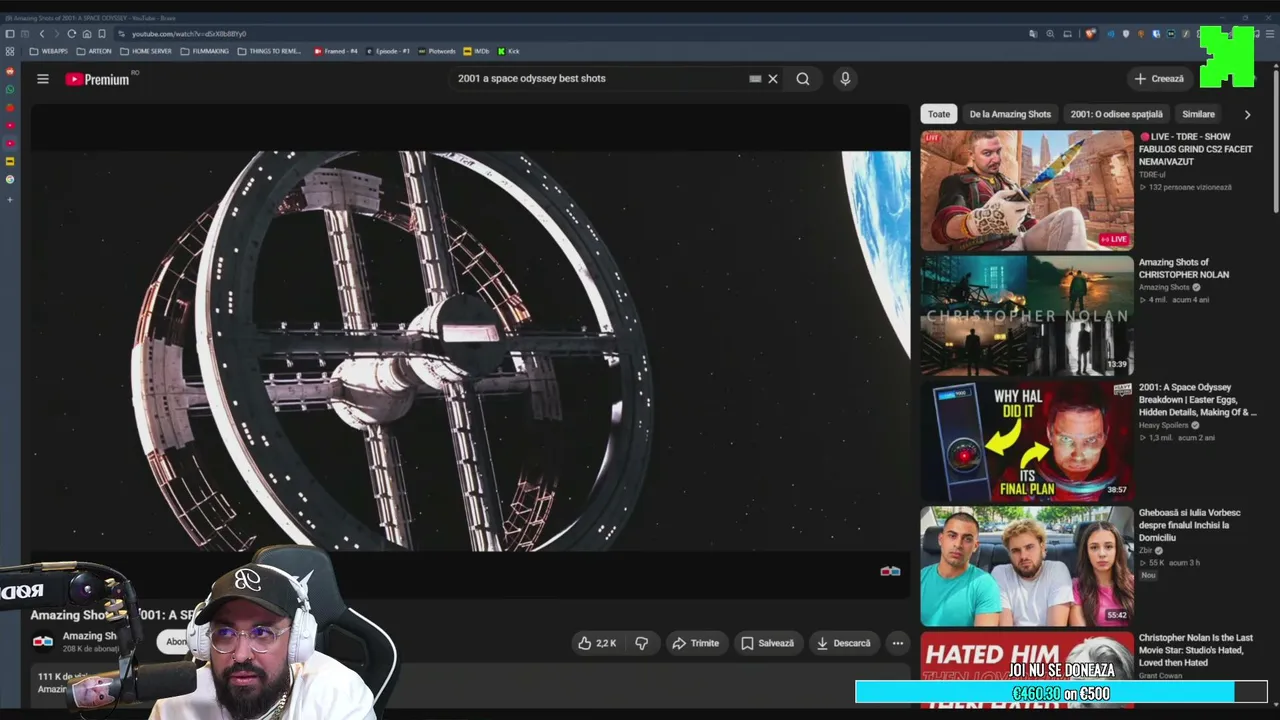1280x720 pixels.
Task: Dislike the video with thumbs down
Action: pyautogui.click(x=642, y=643)
